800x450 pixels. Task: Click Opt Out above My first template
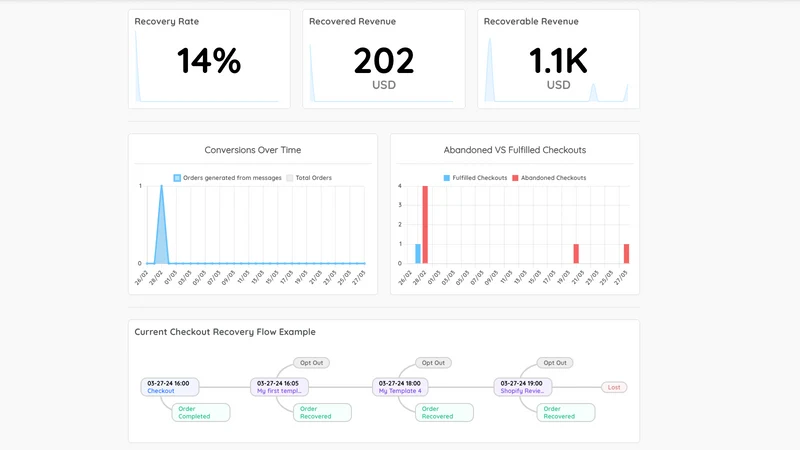coord(311,363)
